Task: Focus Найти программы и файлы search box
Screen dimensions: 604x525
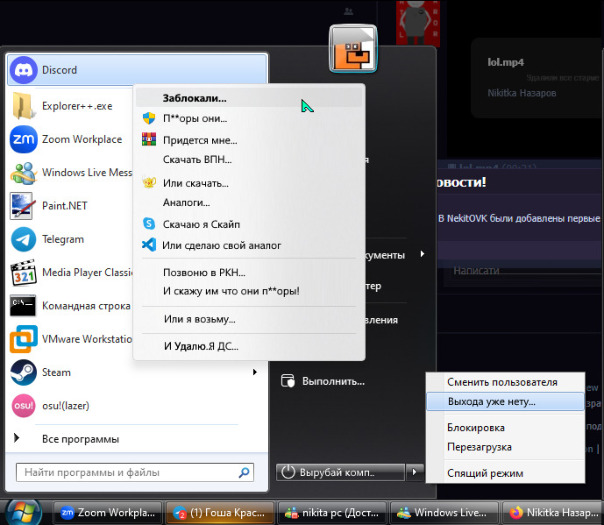Action: tap(135, 472)
